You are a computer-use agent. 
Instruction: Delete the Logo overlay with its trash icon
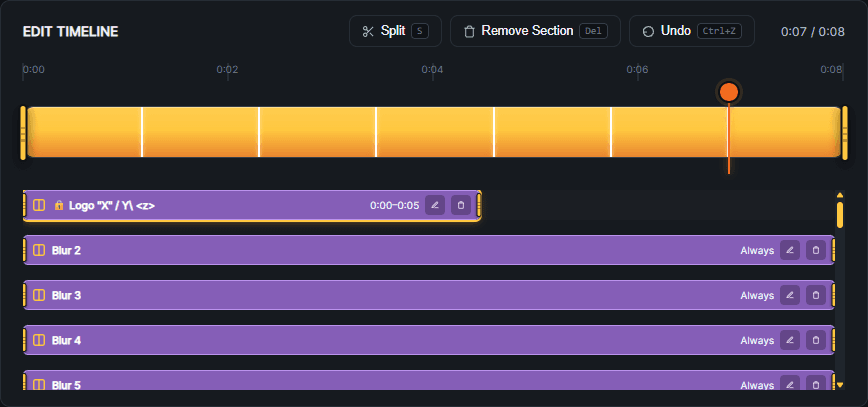pyautogui.click(x=461, y=205)
